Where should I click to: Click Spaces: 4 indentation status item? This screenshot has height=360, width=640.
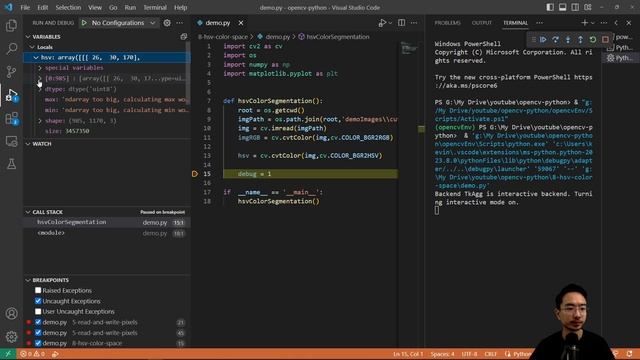tap(442, 354)
